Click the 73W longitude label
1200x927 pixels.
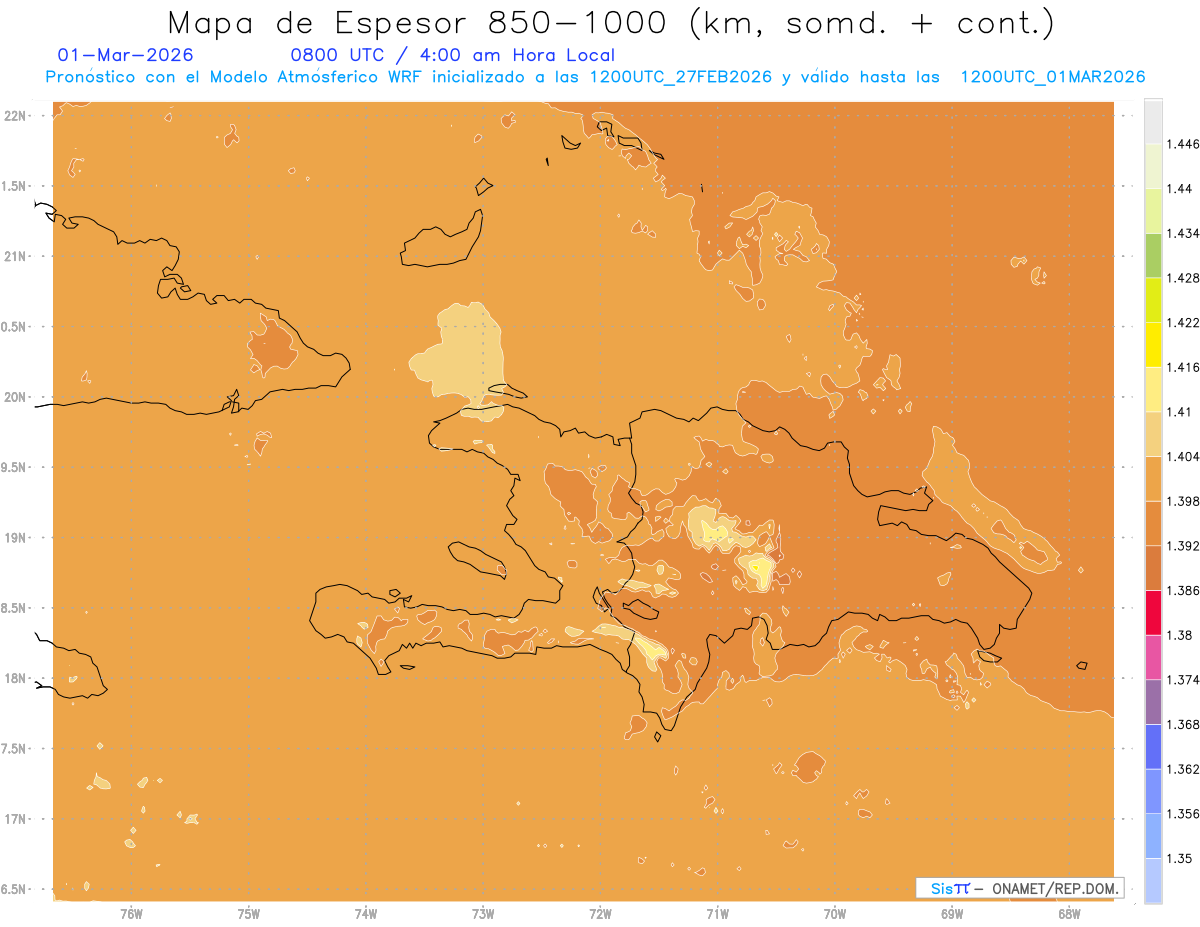(483, 914)
